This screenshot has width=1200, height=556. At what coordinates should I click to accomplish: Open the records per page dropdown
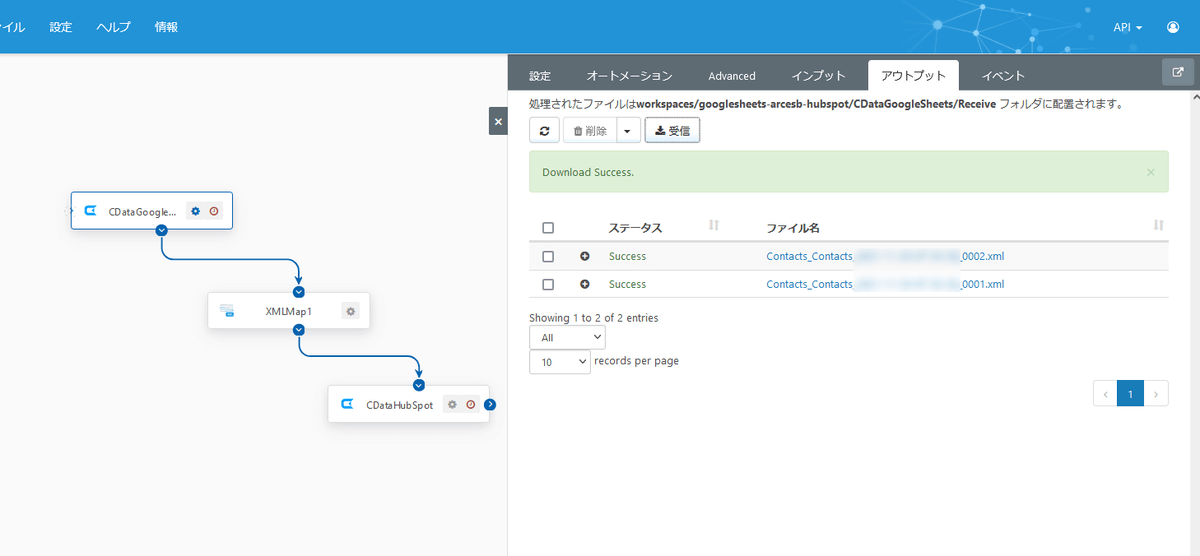(560, 362)
